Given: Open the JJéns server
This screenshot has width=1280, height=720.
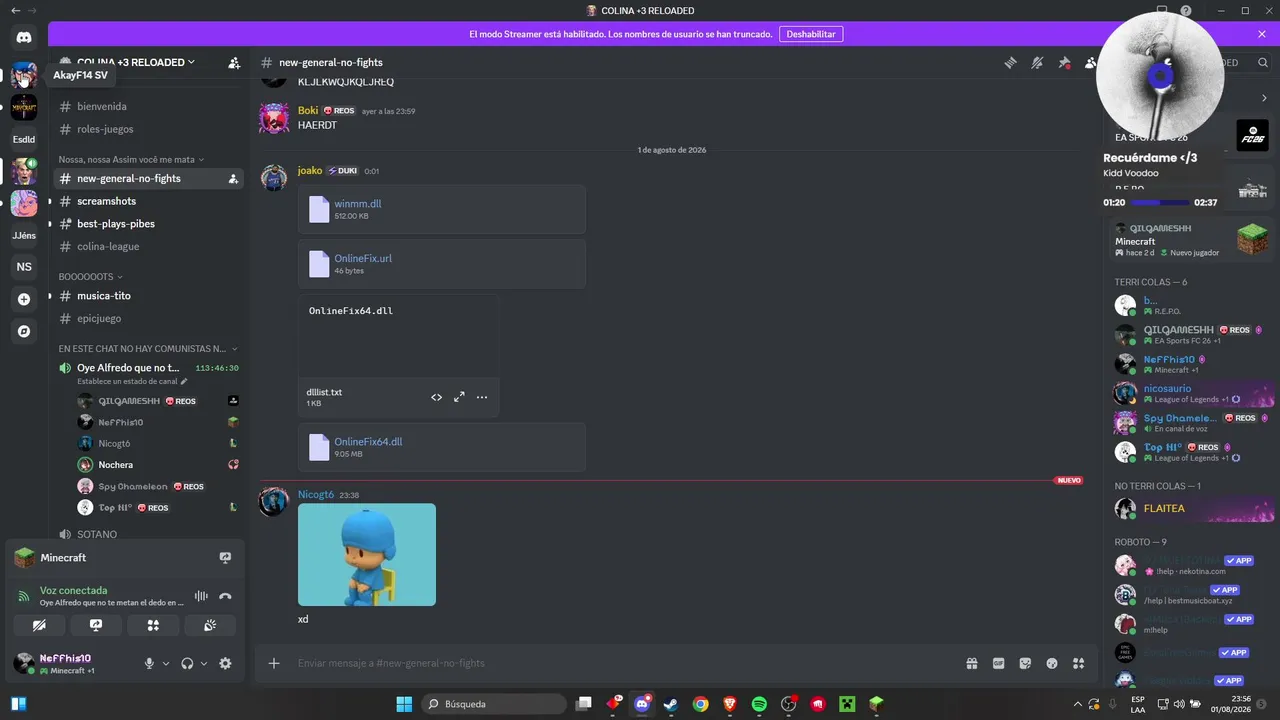Looking at the screenshot, I should (24, 235).
